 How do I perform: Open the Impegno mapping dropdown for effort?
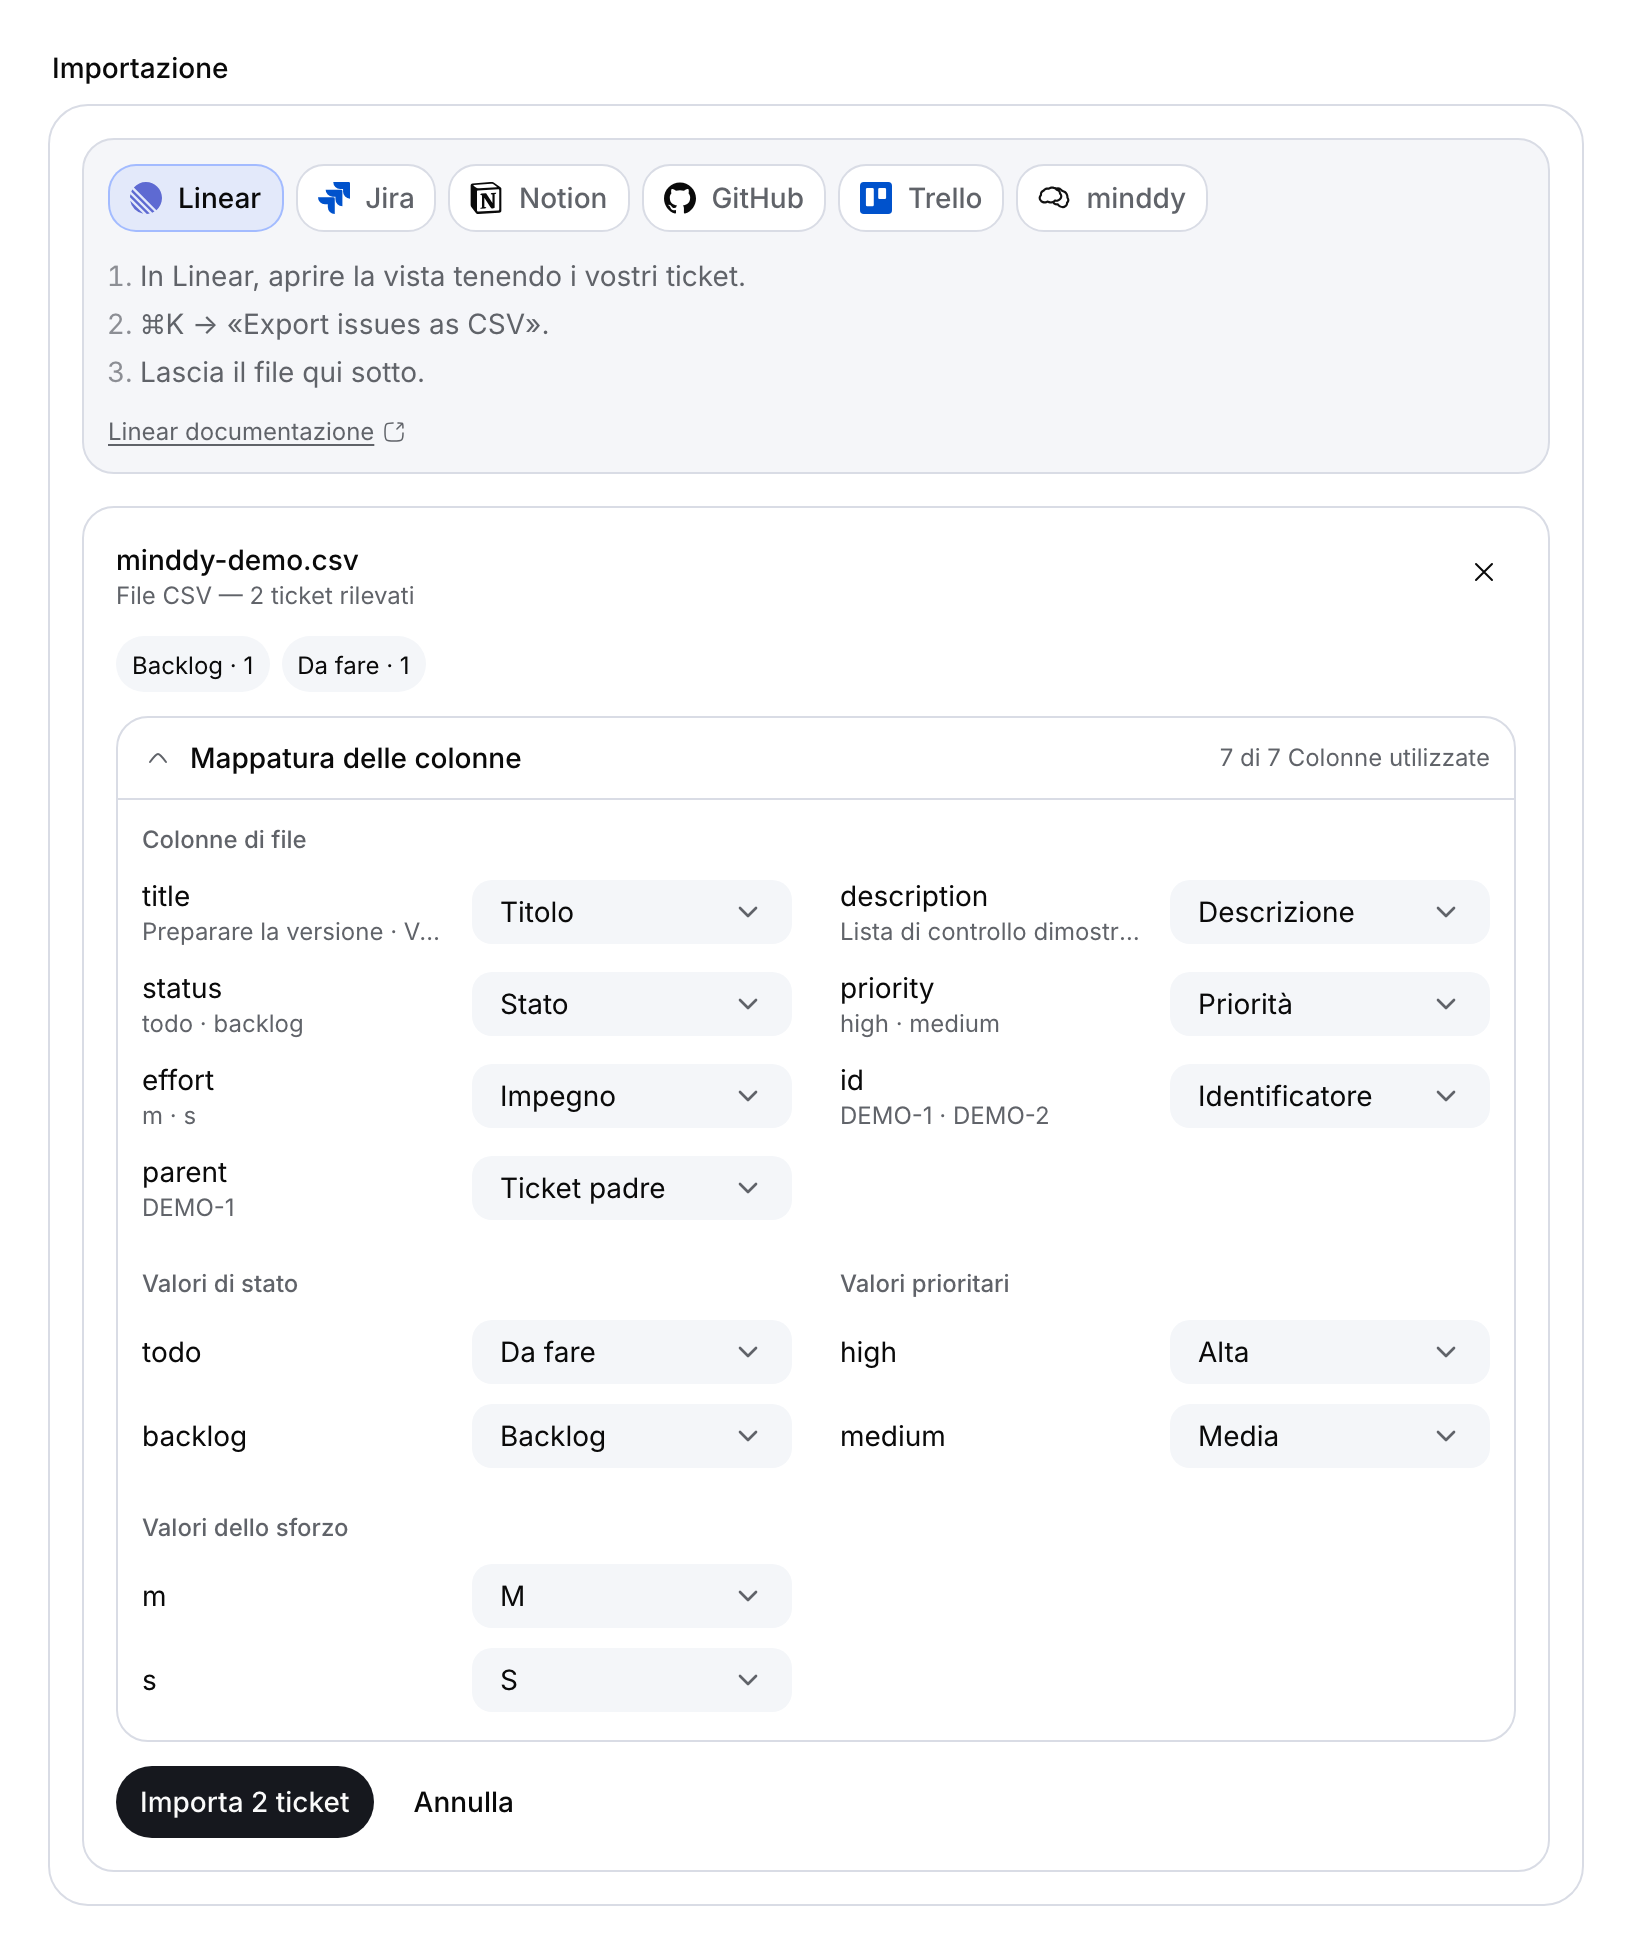[632, 1096]
